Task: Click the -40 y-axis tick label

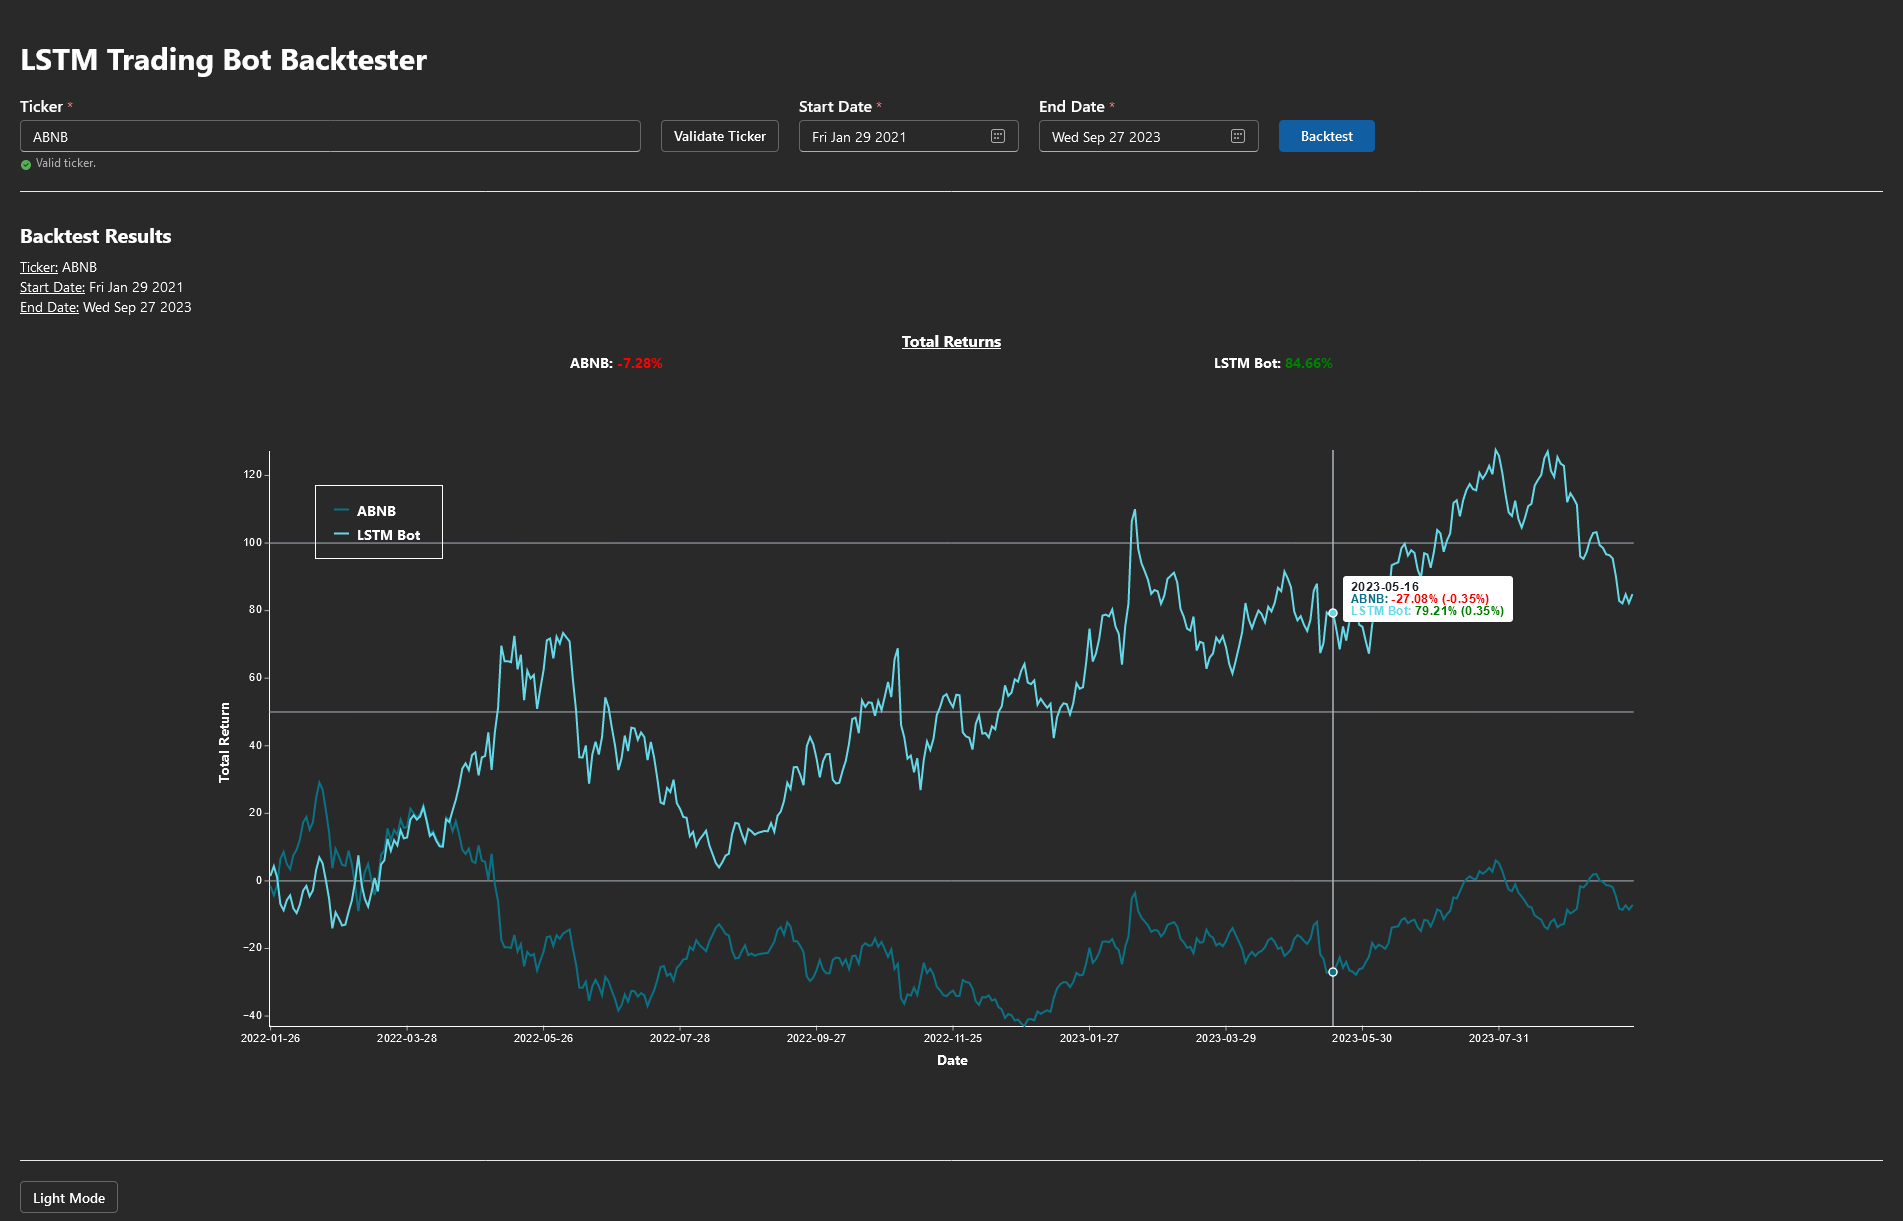Action: [x=252, y=1015]
